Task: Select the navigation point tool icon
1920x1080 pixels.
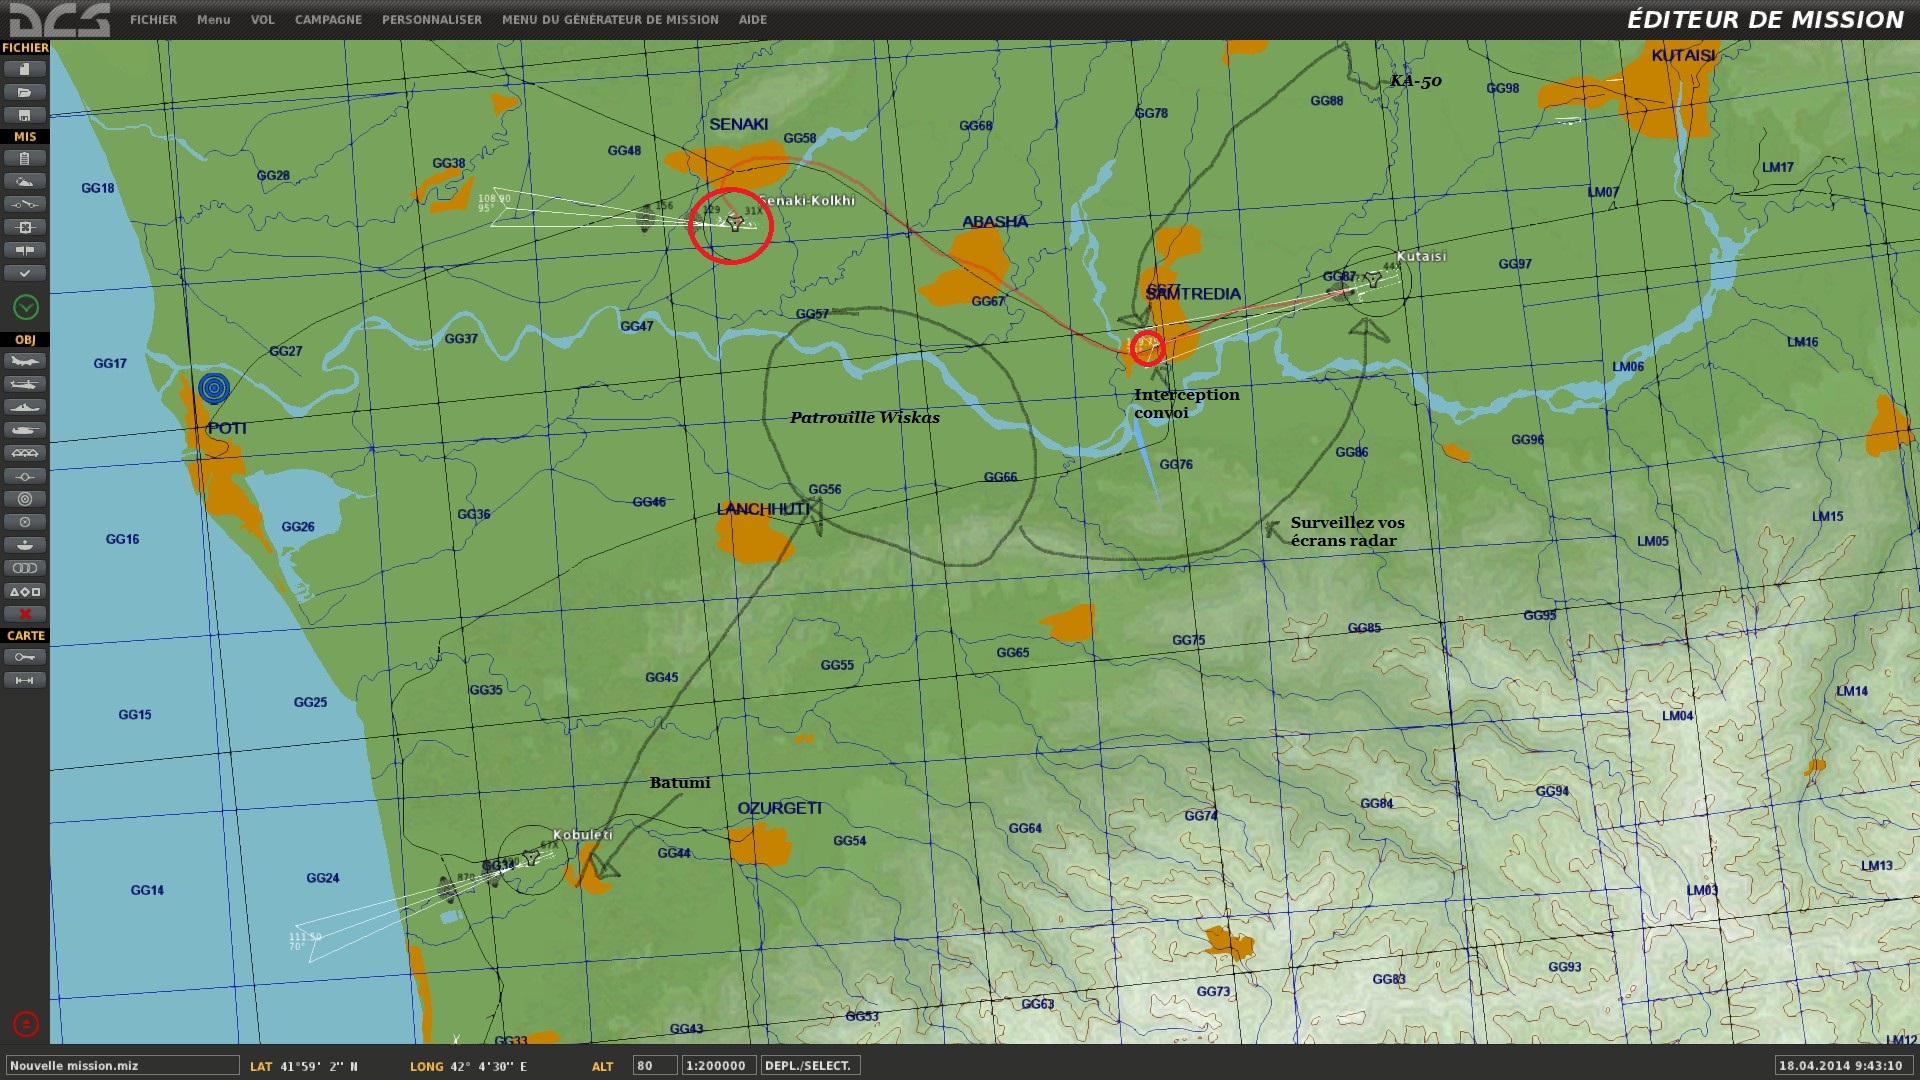Action: [x=25, y=476]
